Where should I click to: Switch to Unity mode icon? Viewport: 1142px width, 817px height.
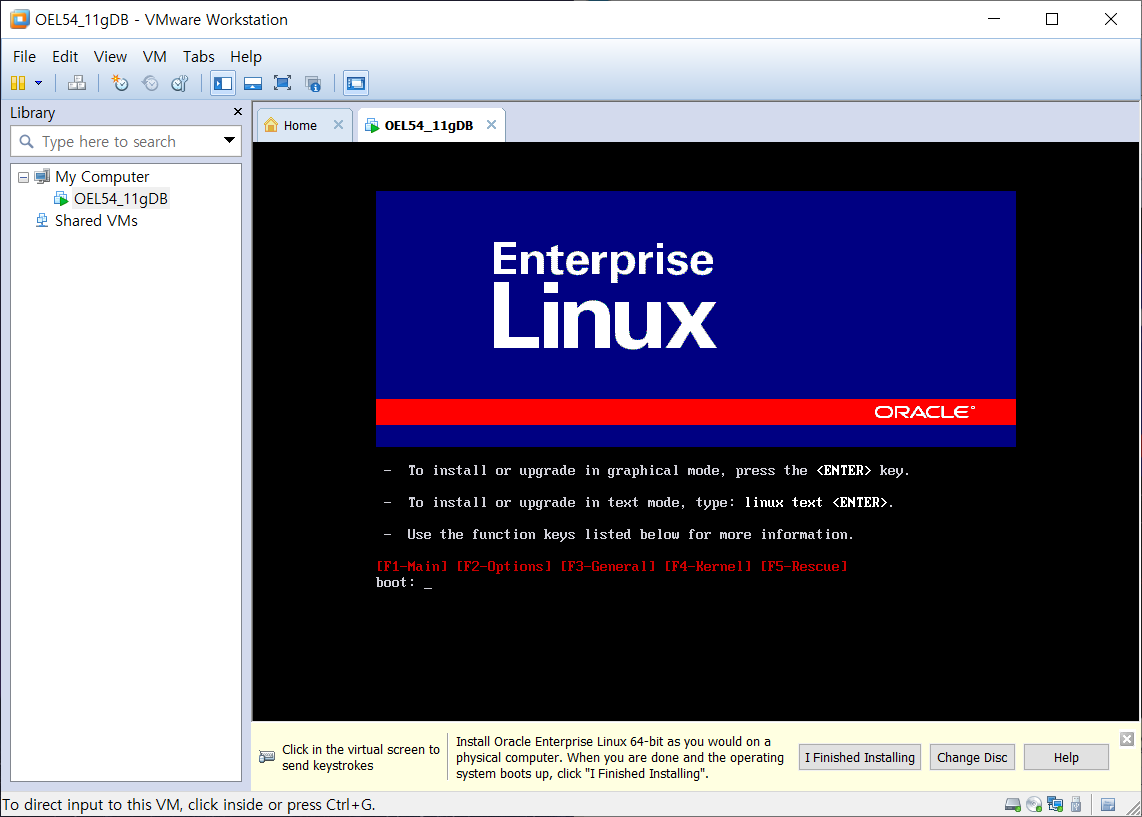(x=313, y=84)
